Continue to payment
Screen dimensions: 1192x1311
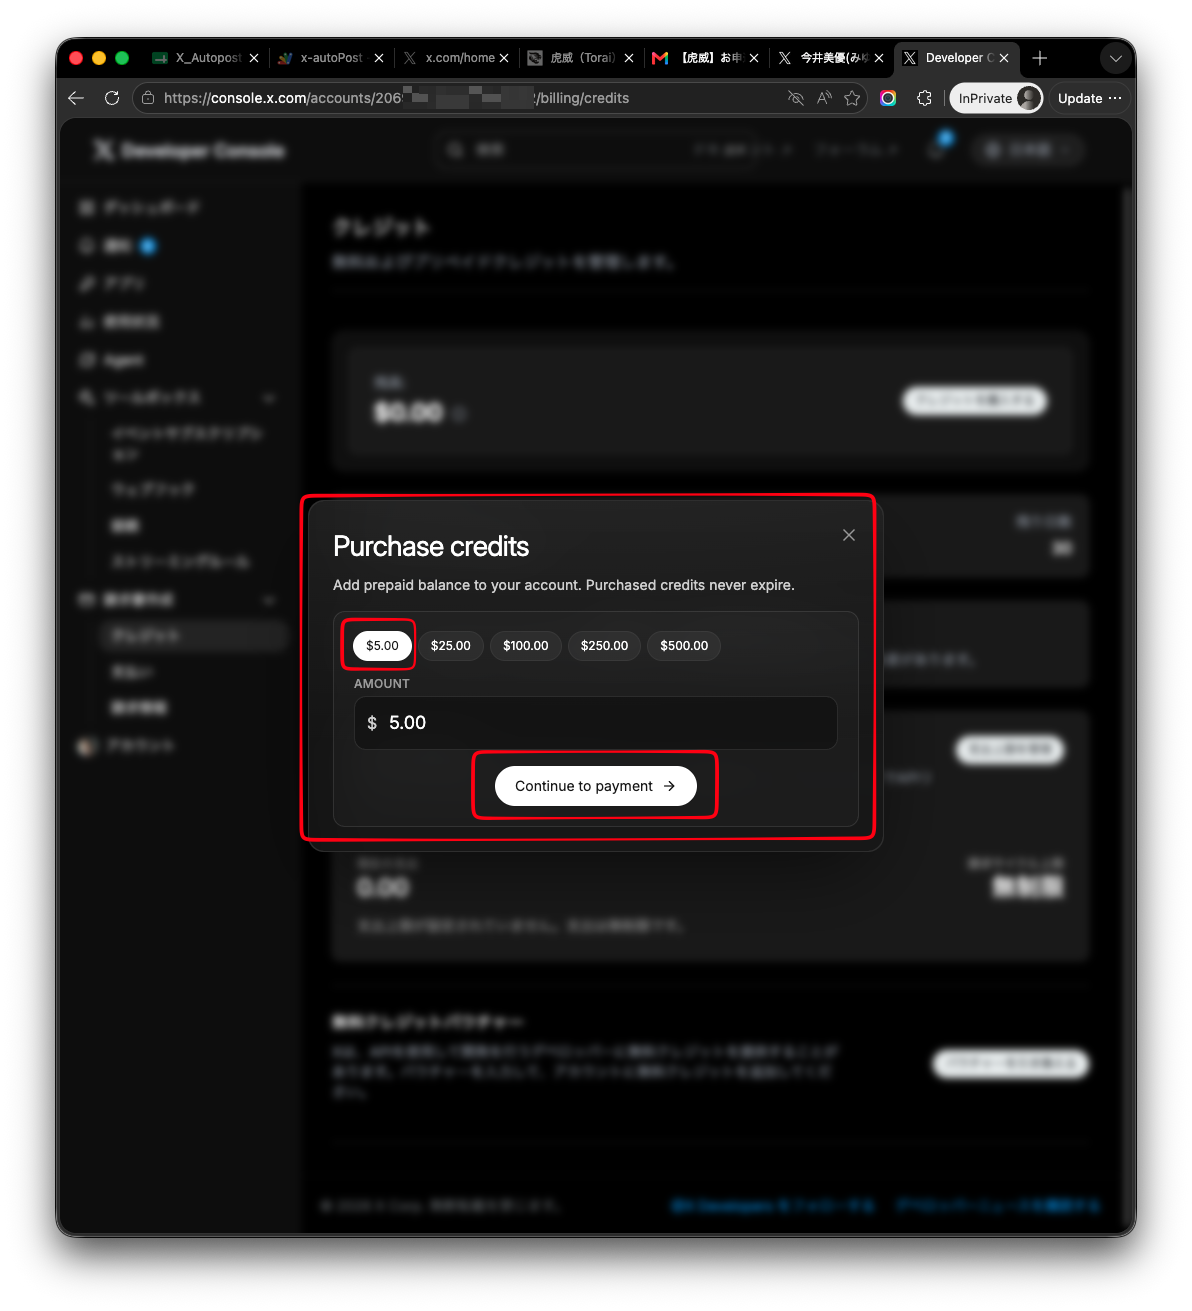point(596,786)
